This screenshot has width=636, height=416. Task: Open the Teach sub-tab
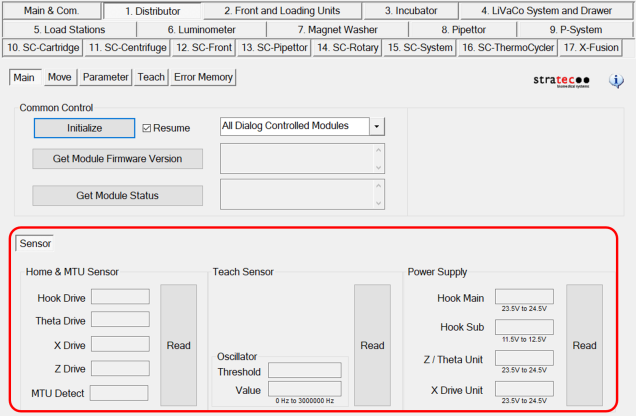coord(151,77)
